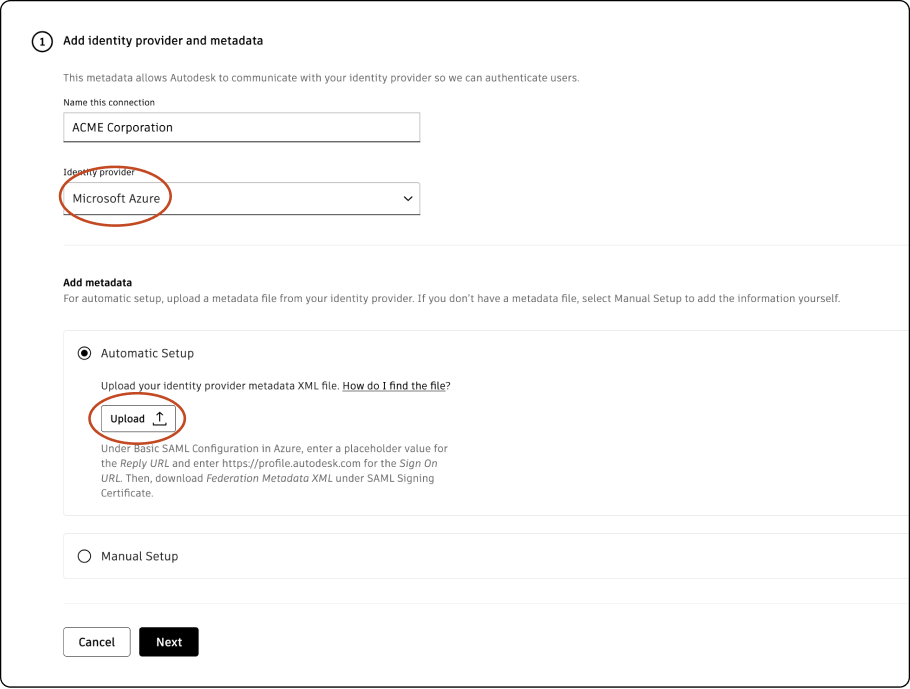910x689 pixels.
Task: Click the "Automatic Setup" option label
Action: 147,353
